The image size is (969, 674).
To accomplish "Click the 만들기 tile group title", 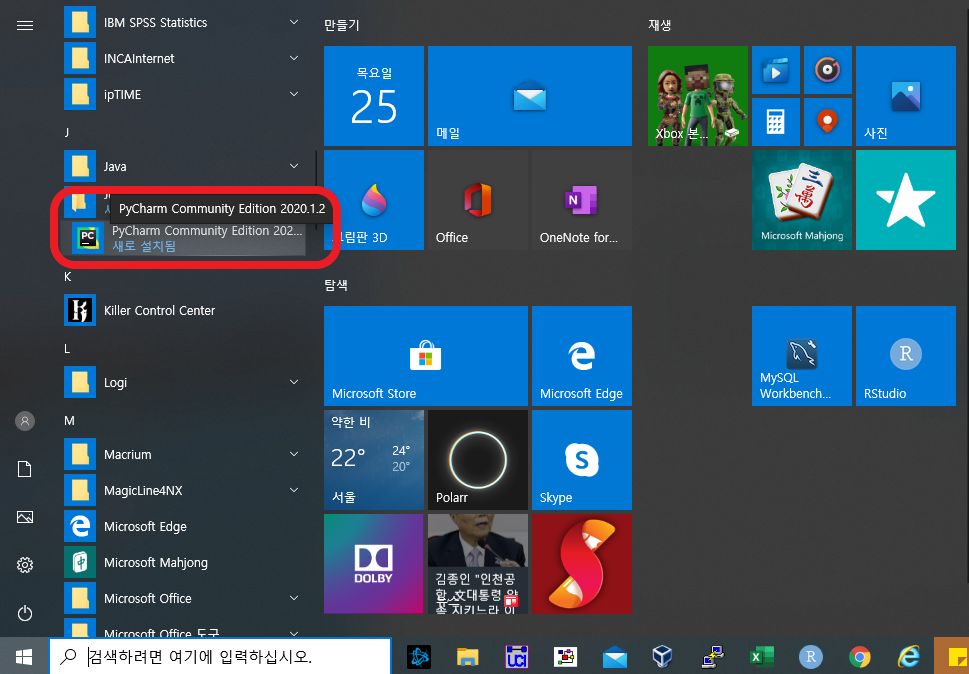I will pyautogui.click(x=342, y=25).
